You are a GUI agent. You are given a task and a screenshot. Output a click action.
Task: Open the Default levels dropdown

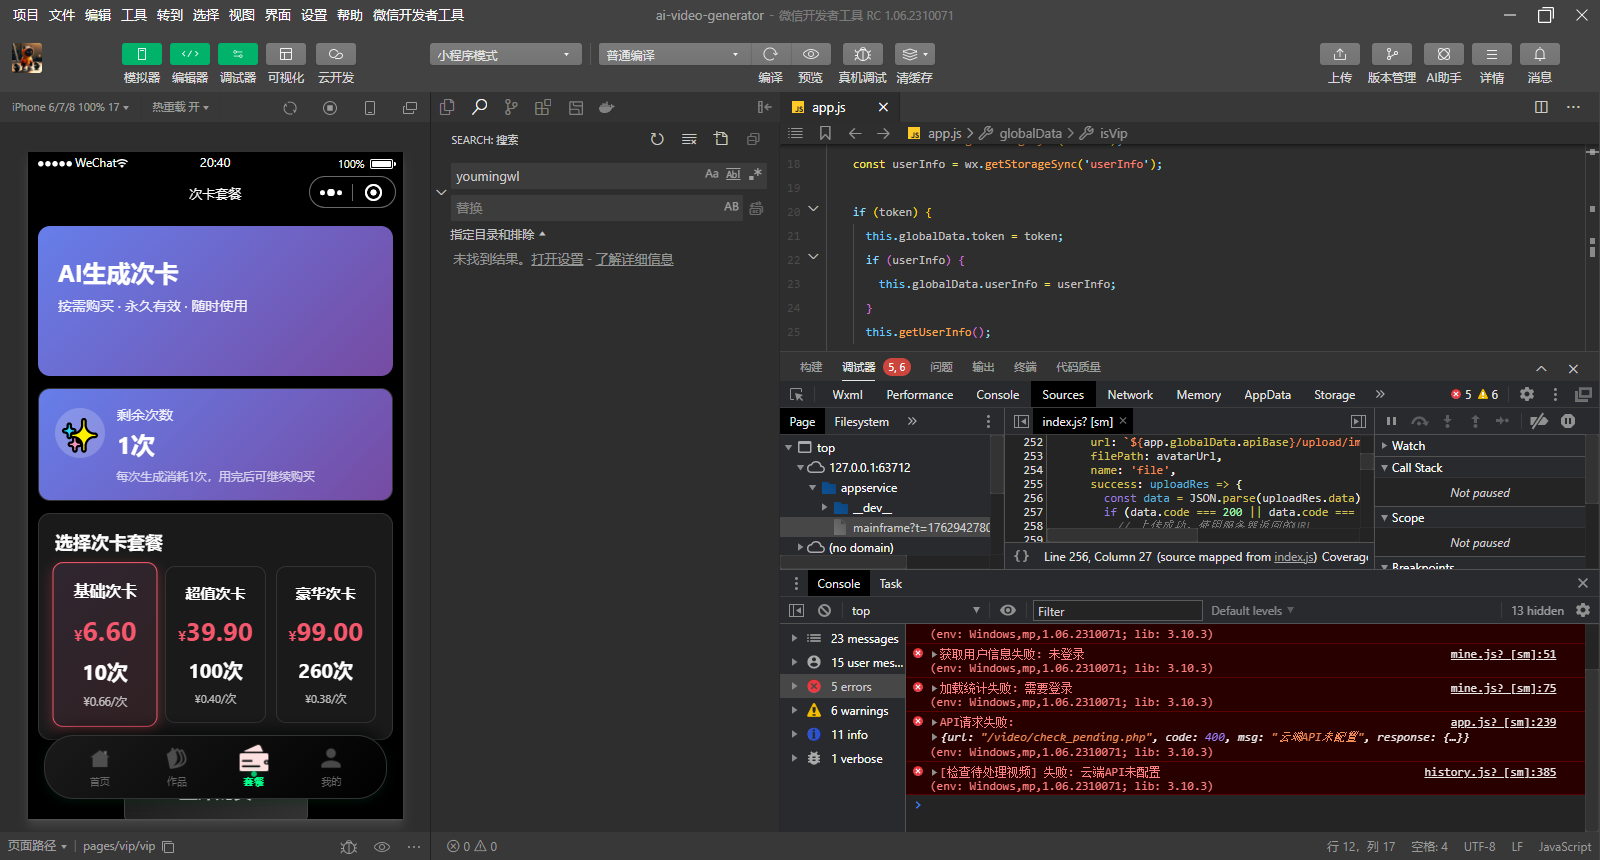[1252, 611]
